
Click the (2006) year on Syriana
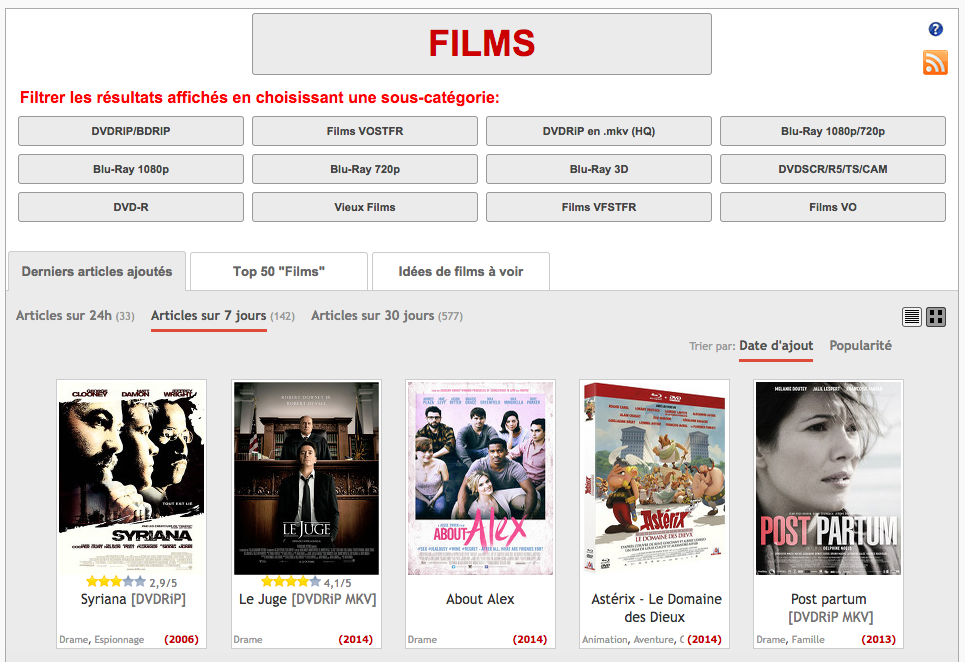coord(182,640)
